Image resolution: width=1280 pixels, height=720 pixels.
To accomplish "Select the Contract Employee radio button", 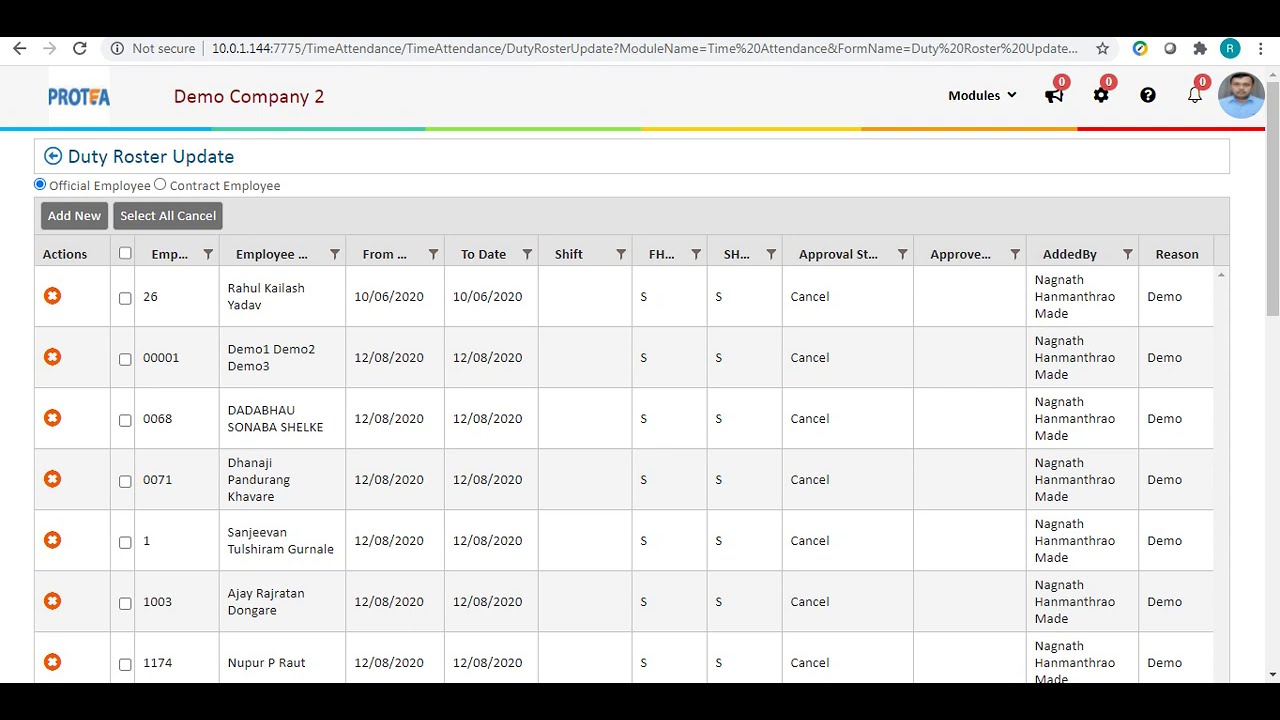I will tap(160, 184).
